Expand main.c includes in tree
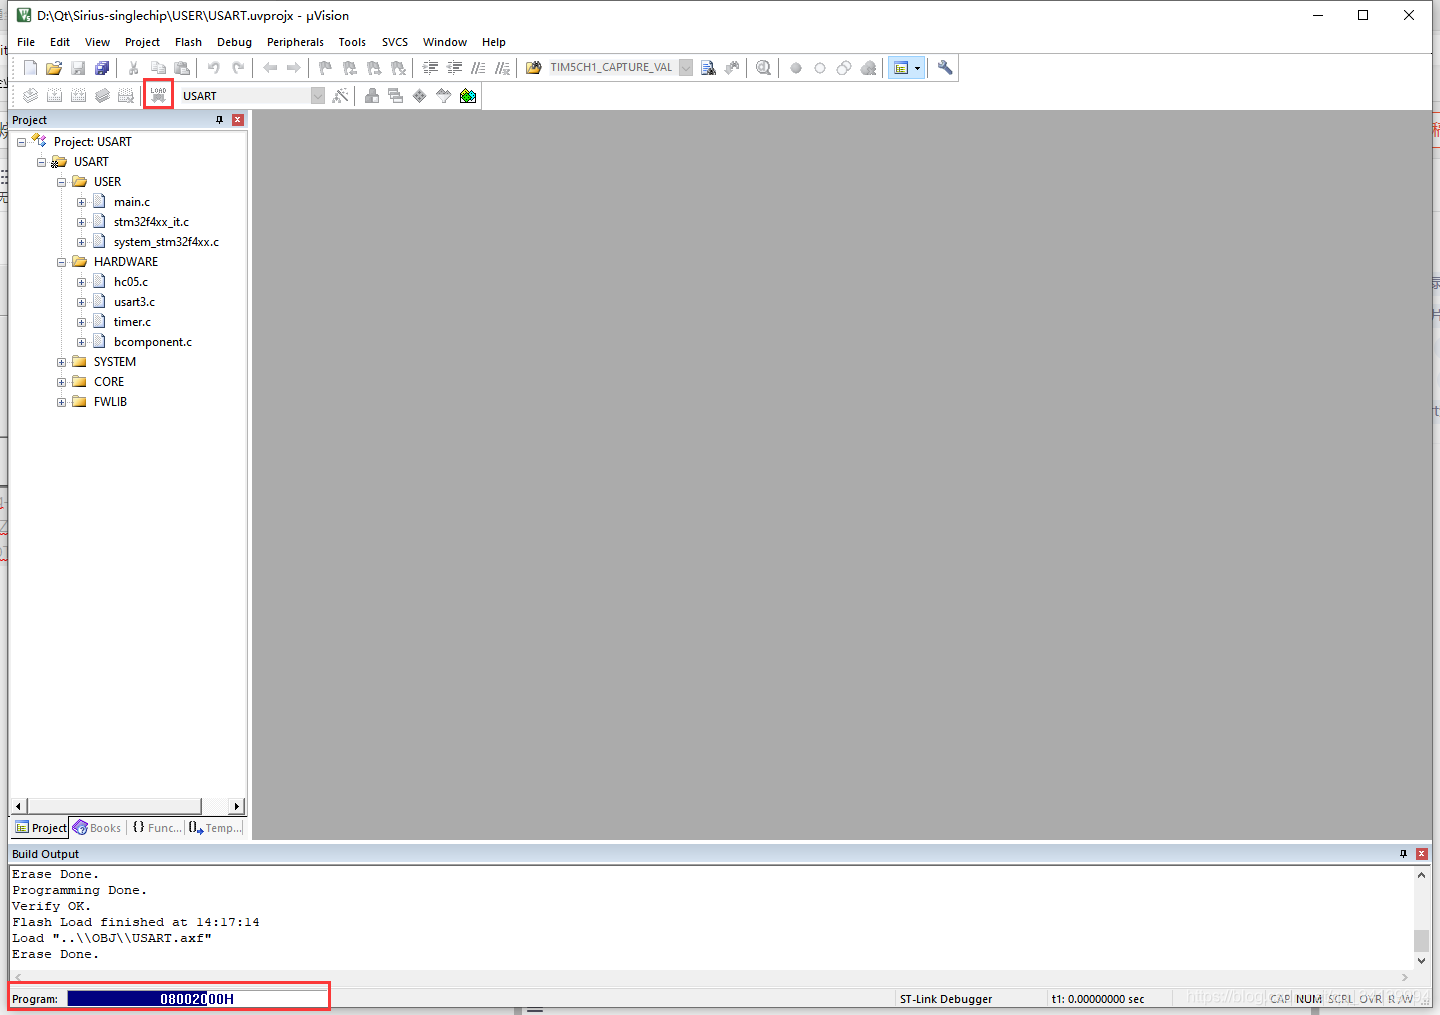Viewport: 1440px width, 1015px height. pos(81,202)
